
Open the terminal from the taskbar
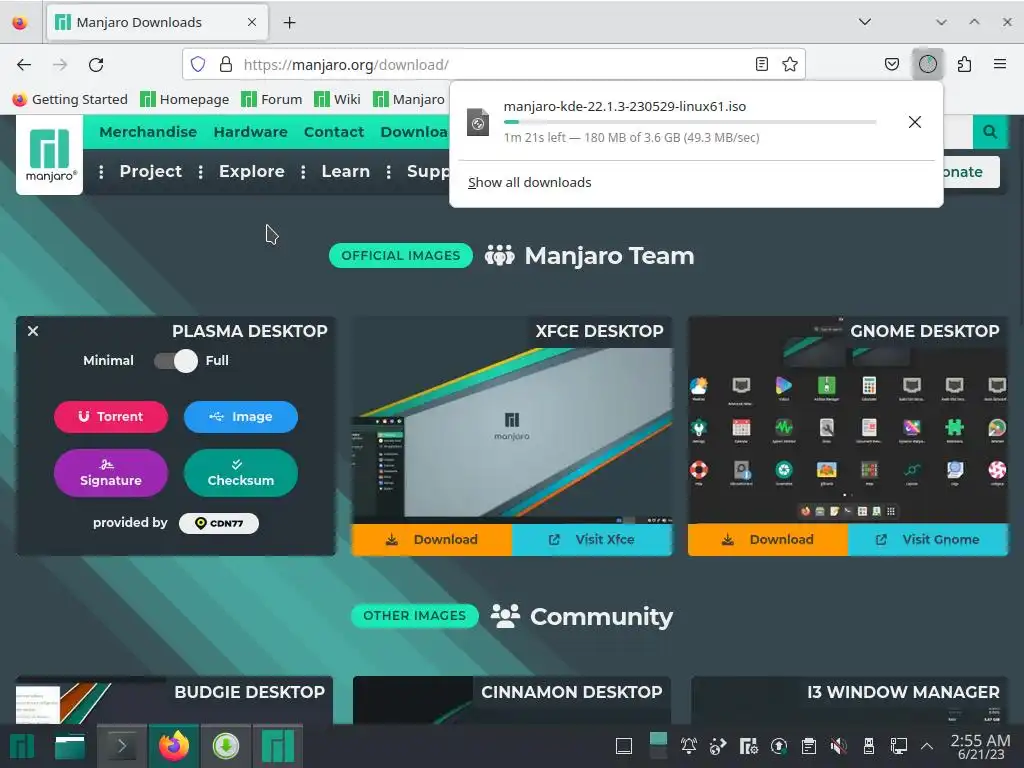(121, 746)
